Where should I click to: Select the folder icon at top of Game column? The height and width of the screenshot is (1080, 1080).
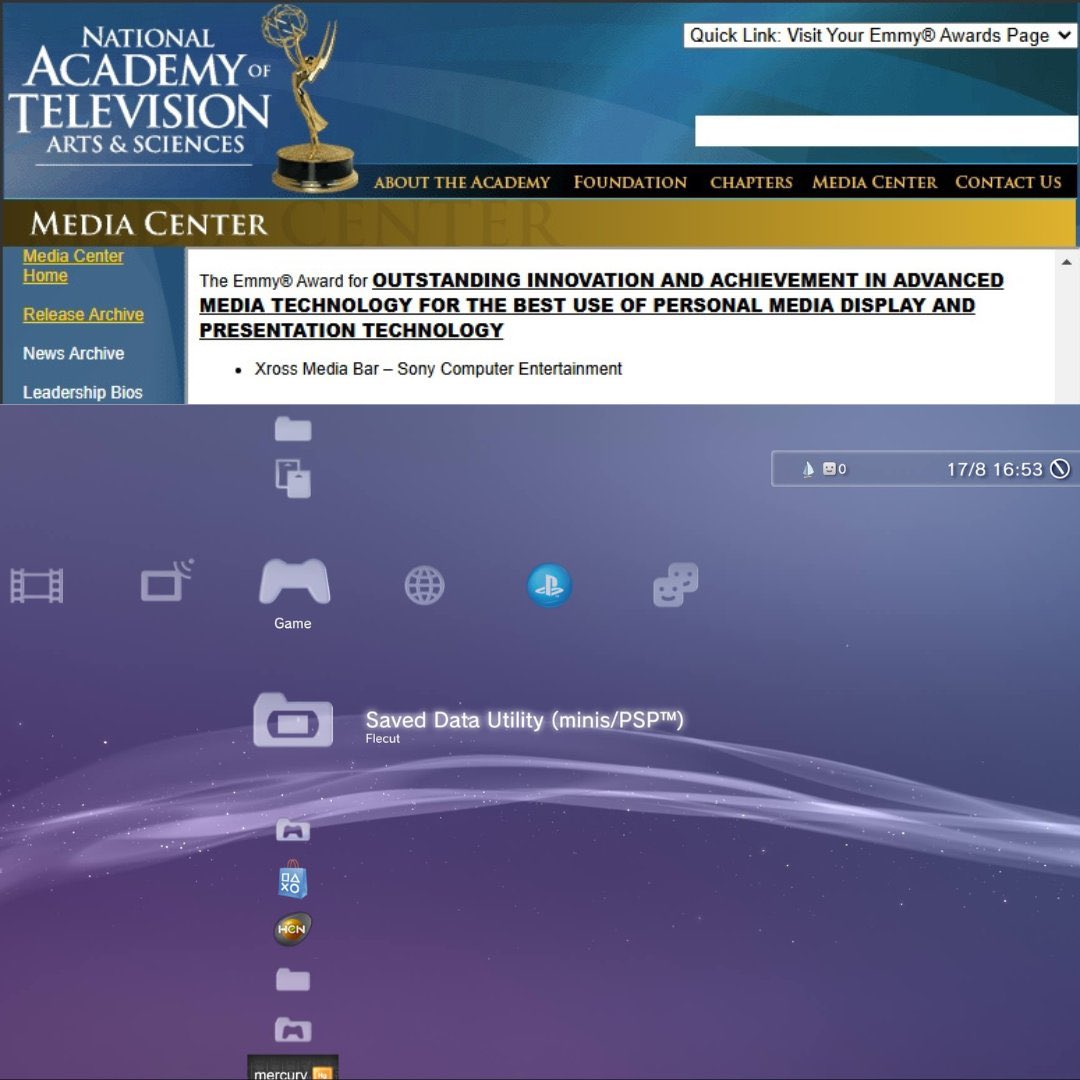293,428
